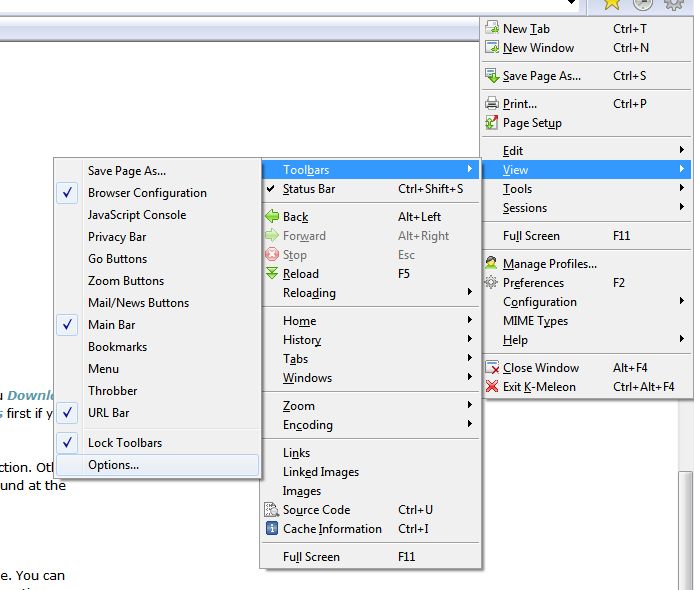
Task: Choose MIME Types menu entry
Action: (x=586, y=321)
